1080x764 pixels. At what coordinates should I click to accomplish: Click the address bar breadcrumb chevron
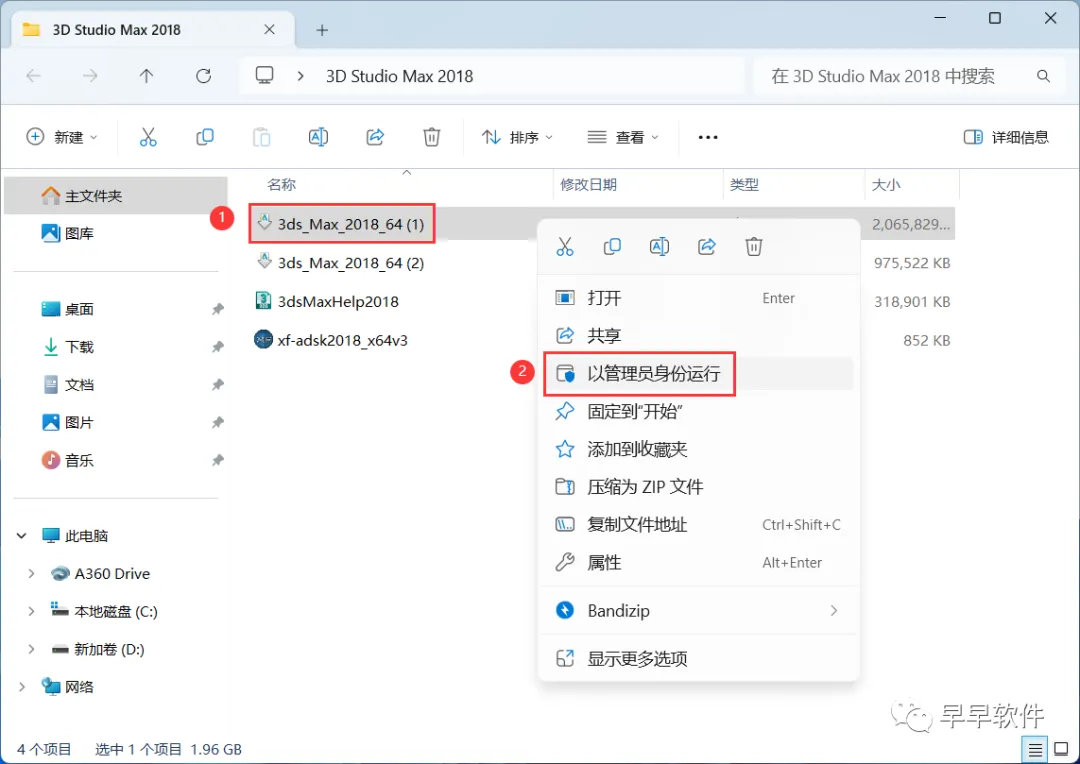(300, 76)
